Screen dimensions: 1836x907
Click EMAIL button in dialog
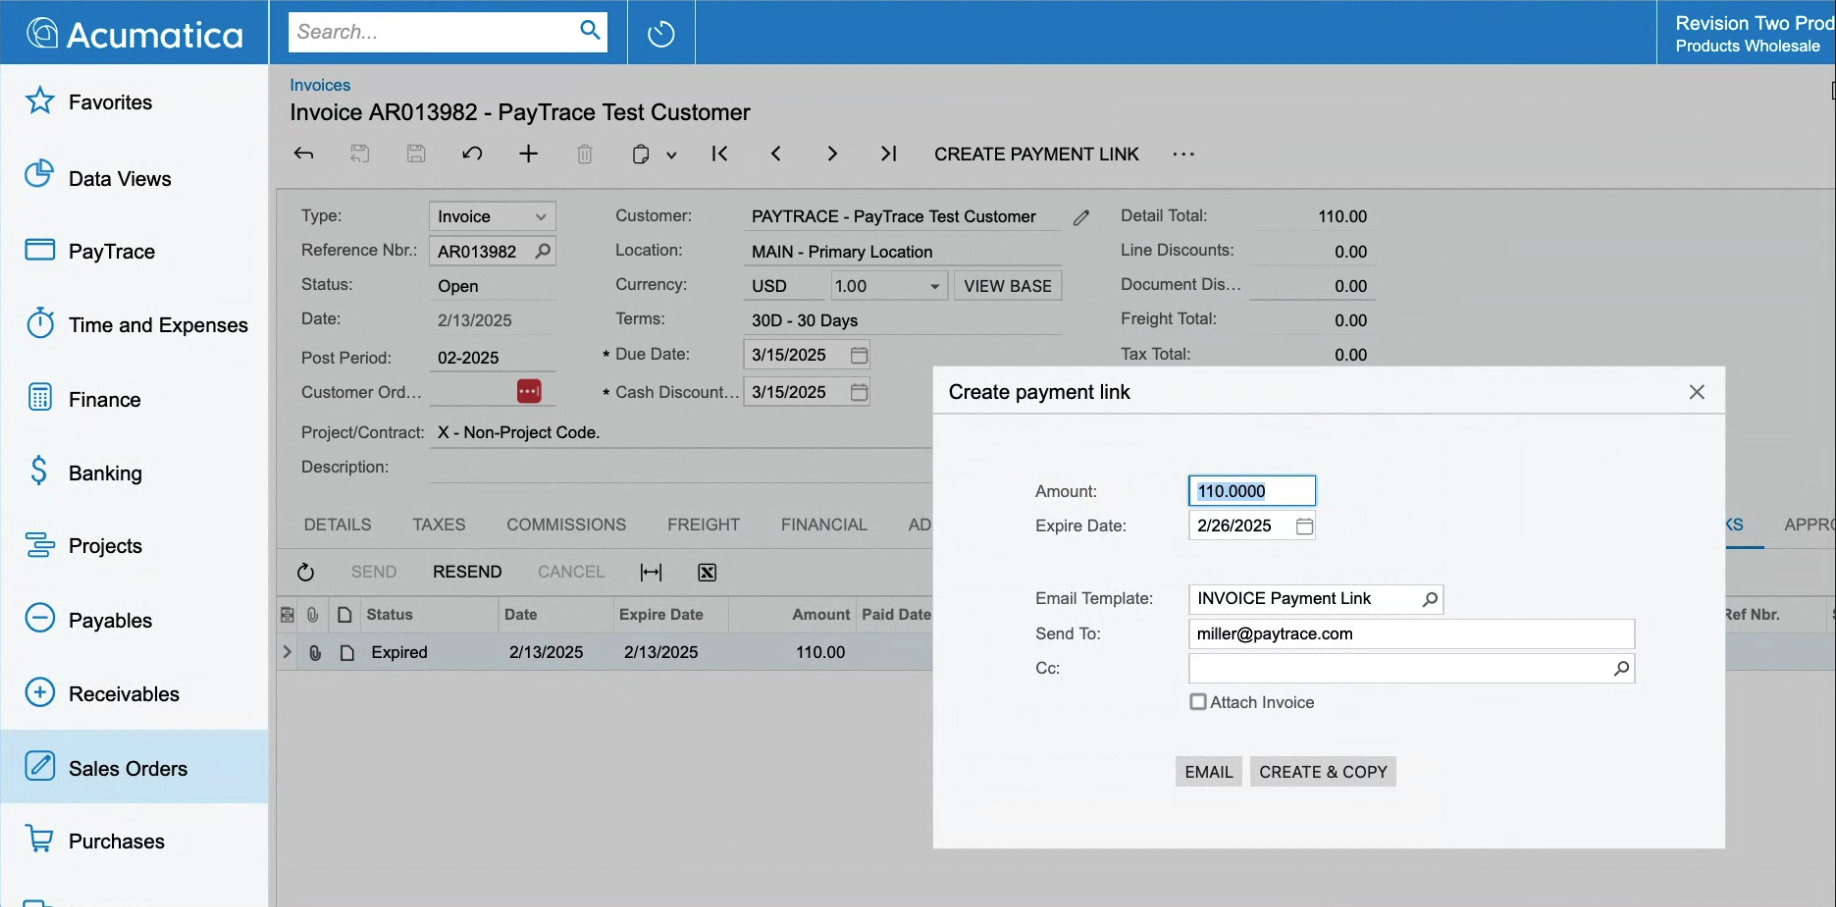1209,772
